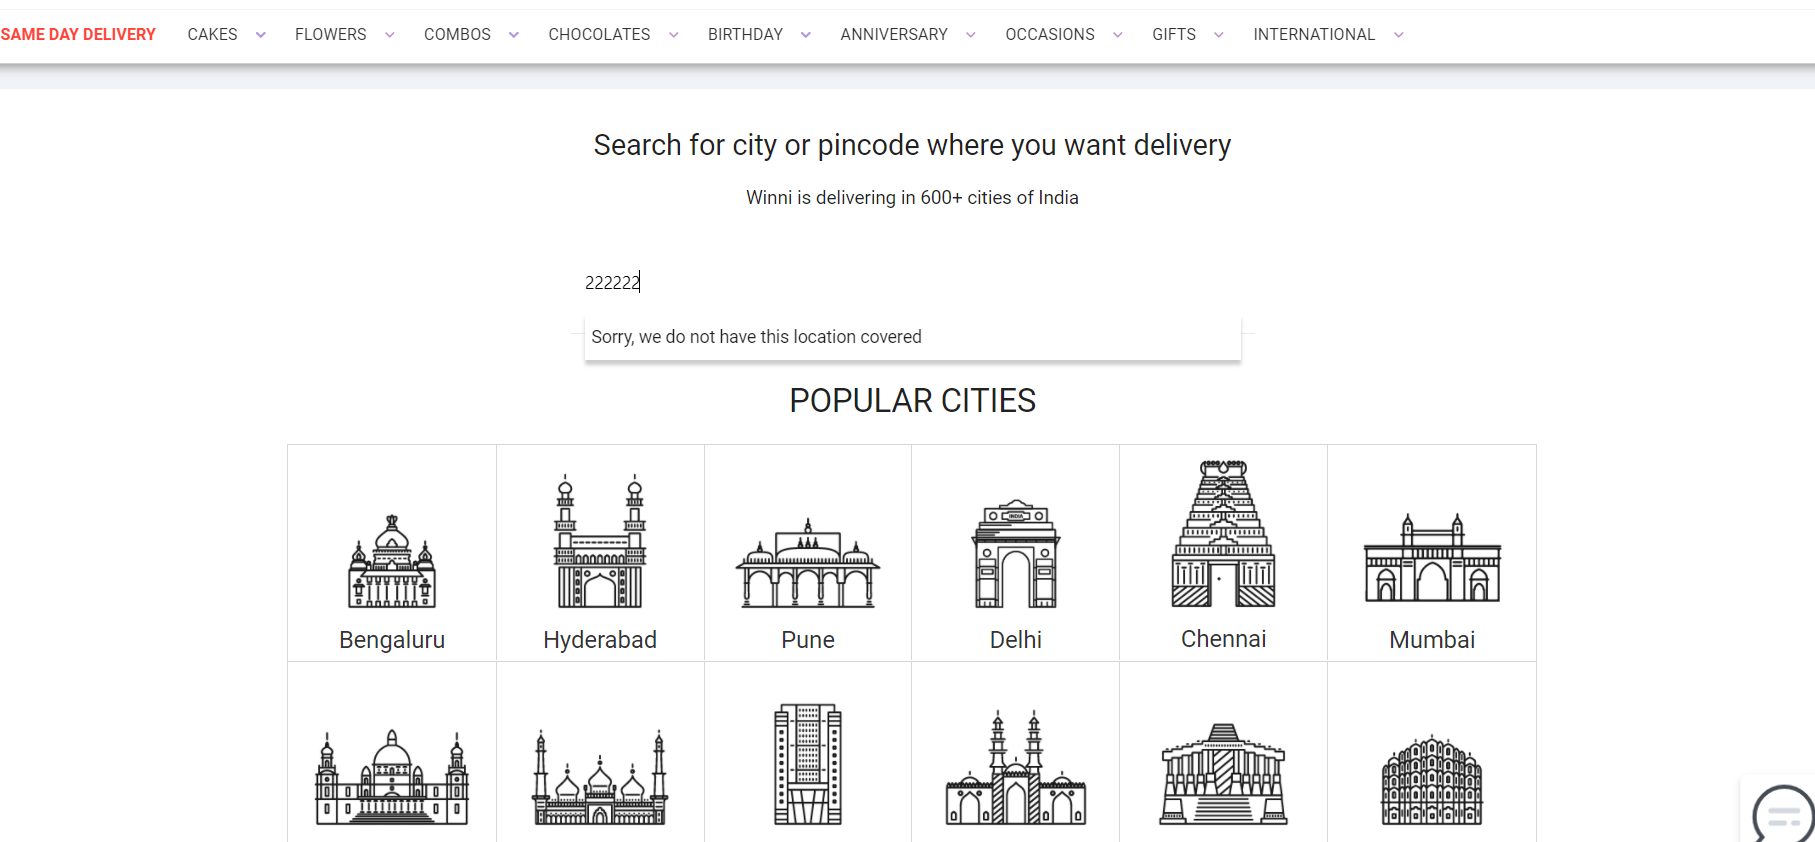Open the Flowers menu item

click(331, 35)
